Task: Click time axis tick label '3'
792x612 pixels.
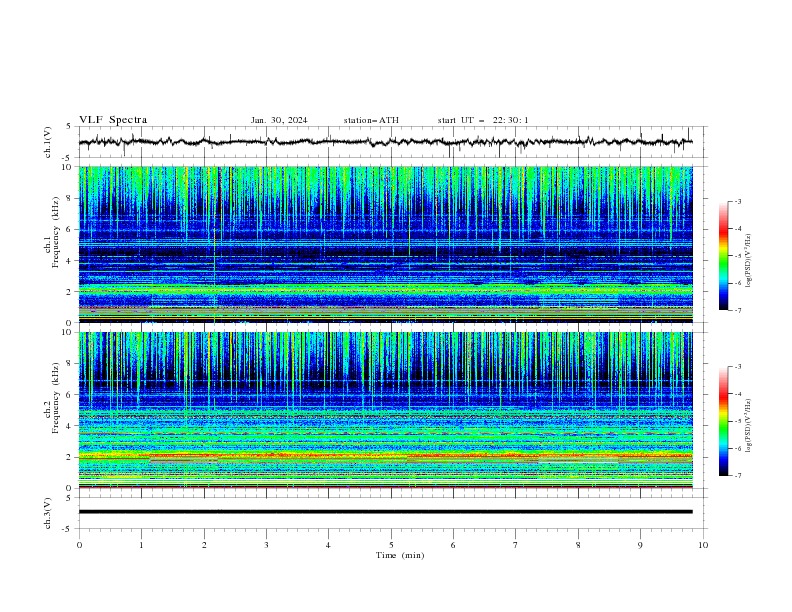Action: tap(266, 545)
